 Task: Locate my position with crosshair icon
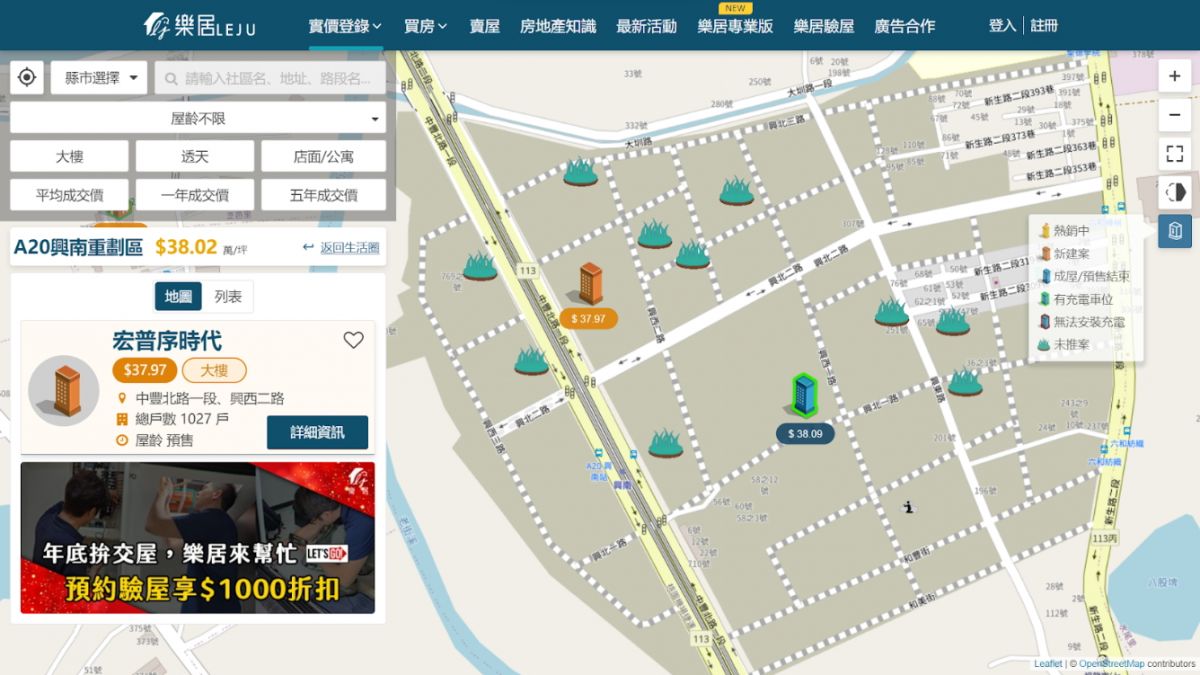[x=27, y=77]
